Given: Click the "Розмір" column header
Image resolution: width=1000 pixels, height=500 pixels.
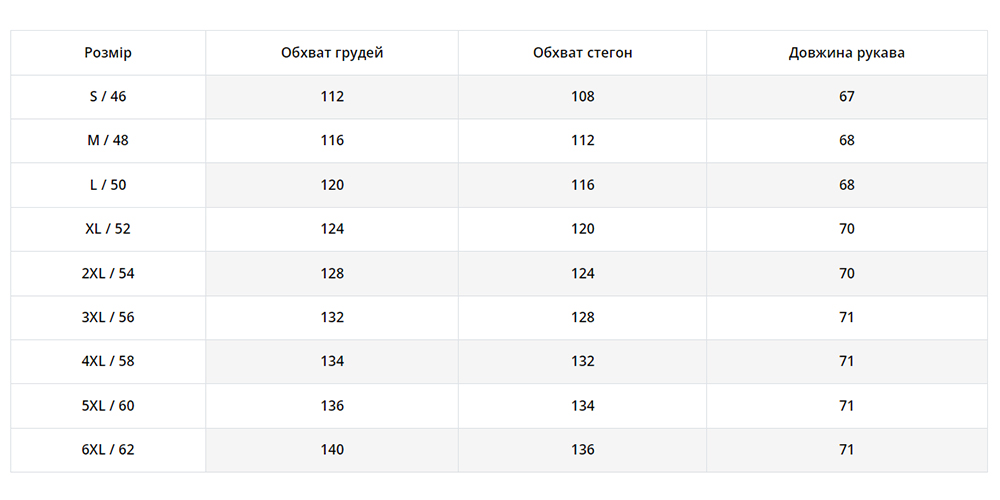Looking at the screenshot, I should click(108, 53).
